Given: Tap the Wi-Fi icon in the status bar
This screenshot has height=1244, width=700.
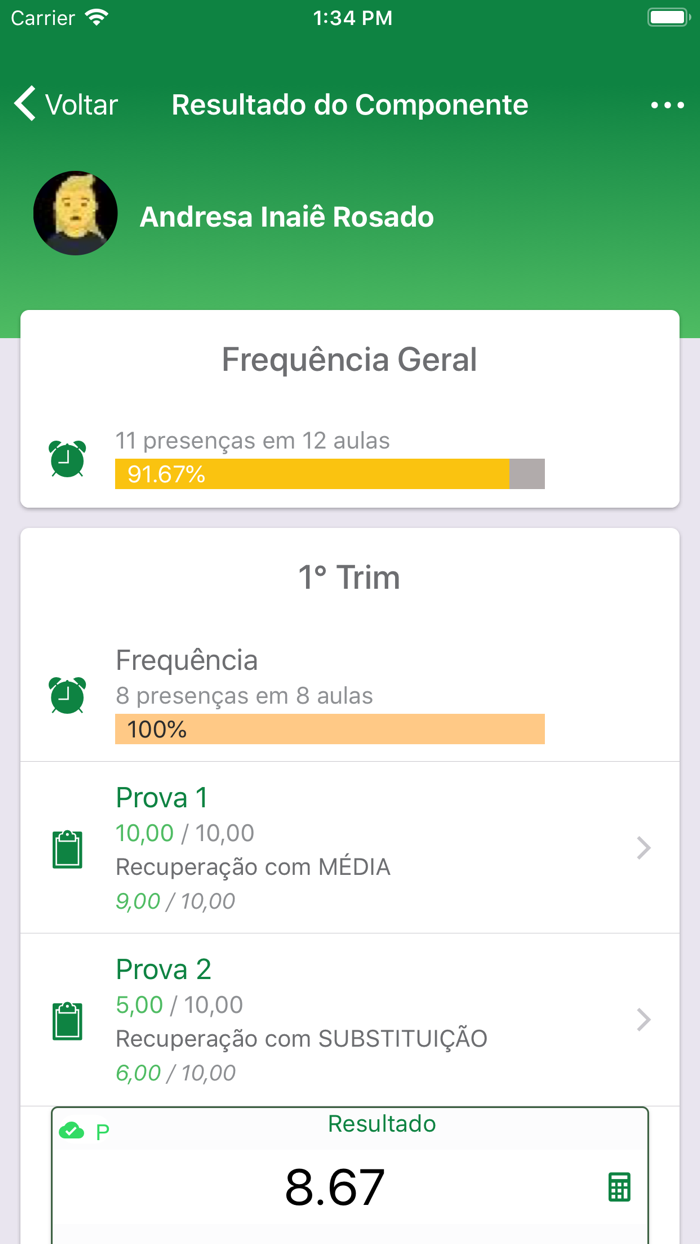Looking at the screenshot, I should pos(97,16).
